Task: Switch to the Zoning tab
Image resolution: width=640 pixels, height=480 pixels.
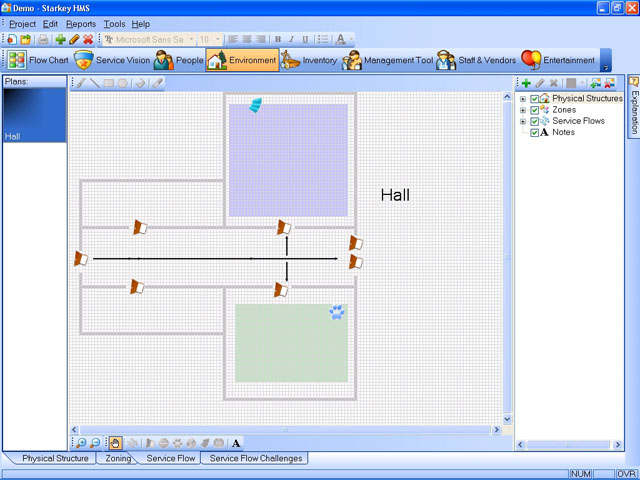Action: [118, 458]
